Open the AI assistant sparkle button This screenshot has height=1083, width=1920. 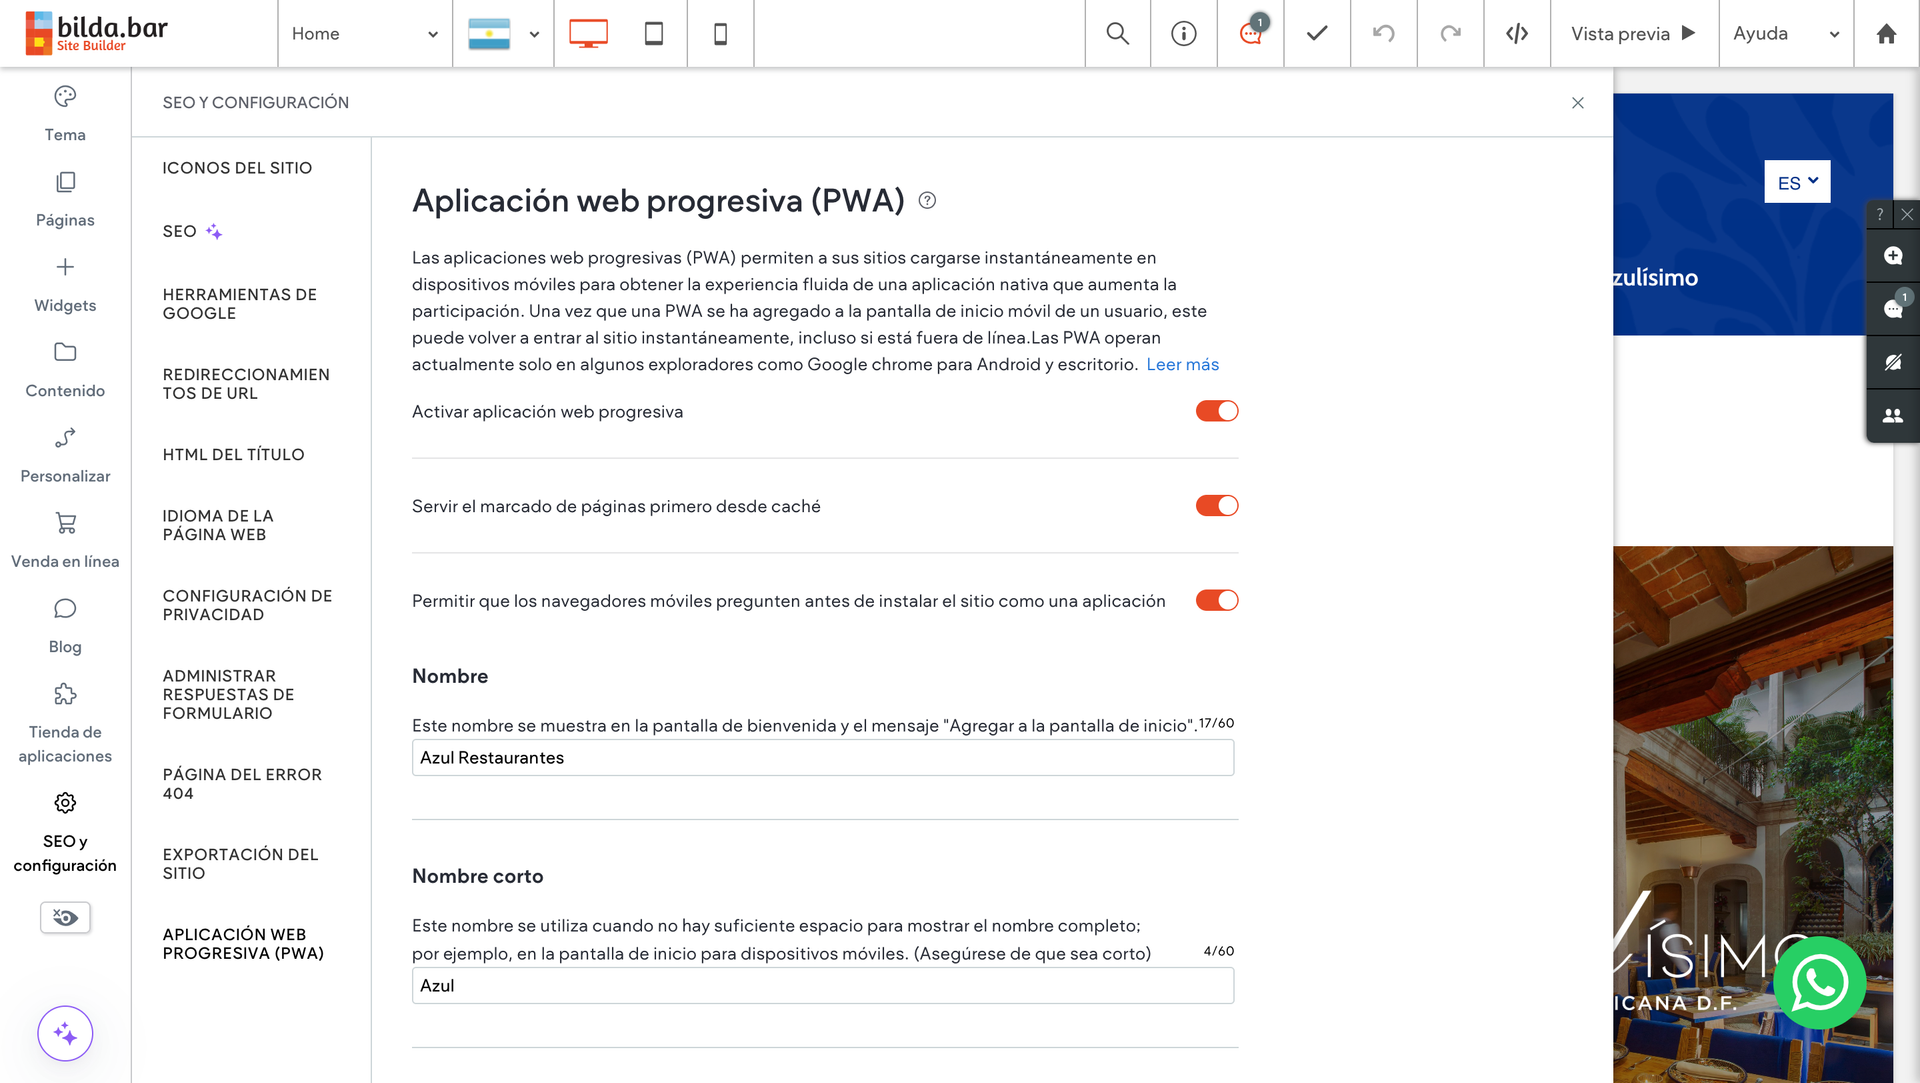(65, 1033)
